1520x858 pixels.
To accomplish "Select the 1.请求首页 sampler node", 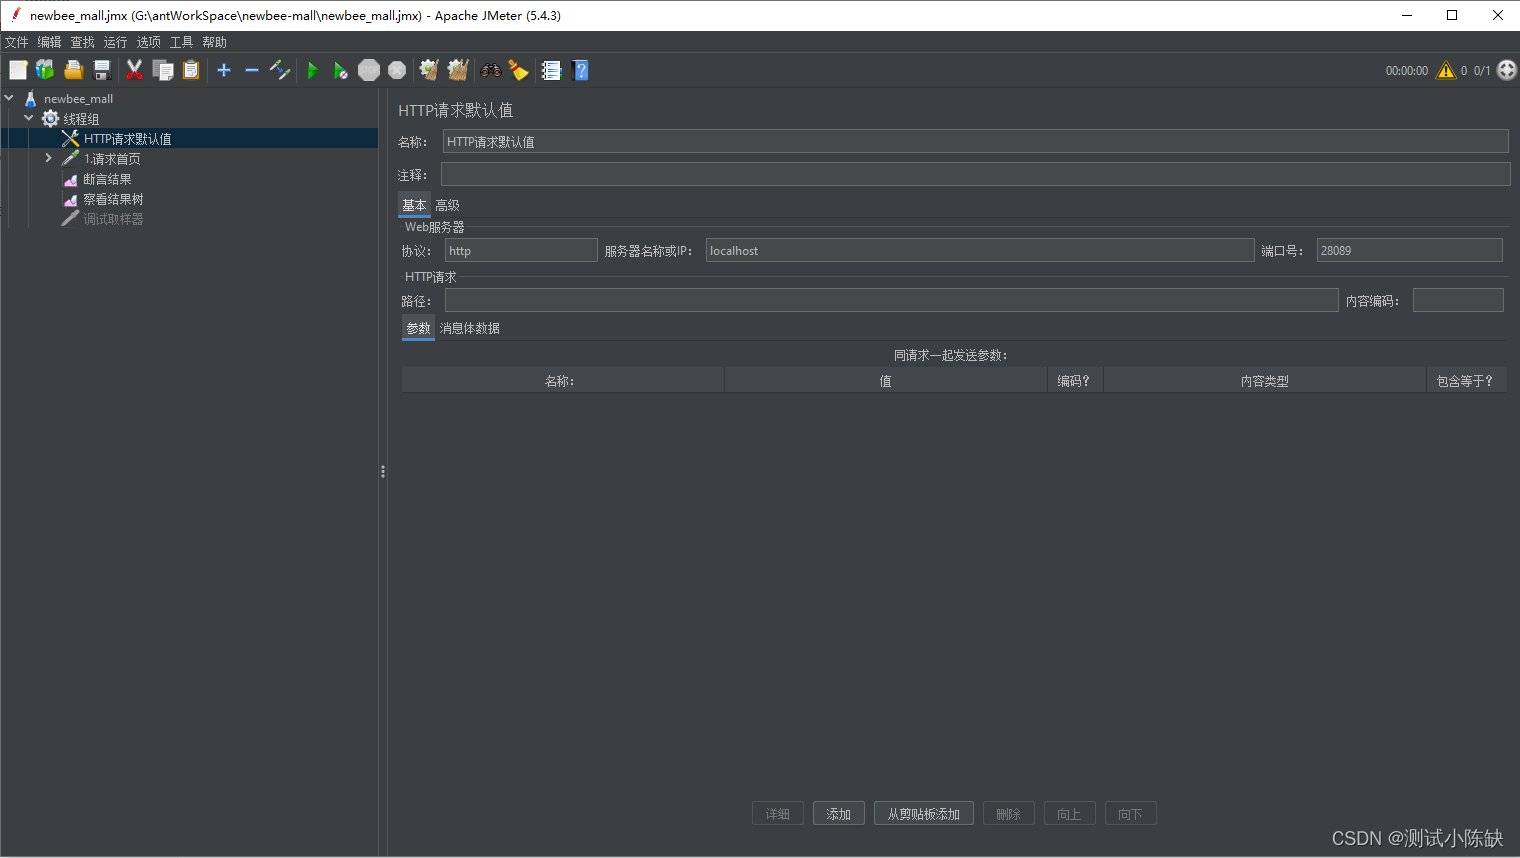I will [111, 159].
